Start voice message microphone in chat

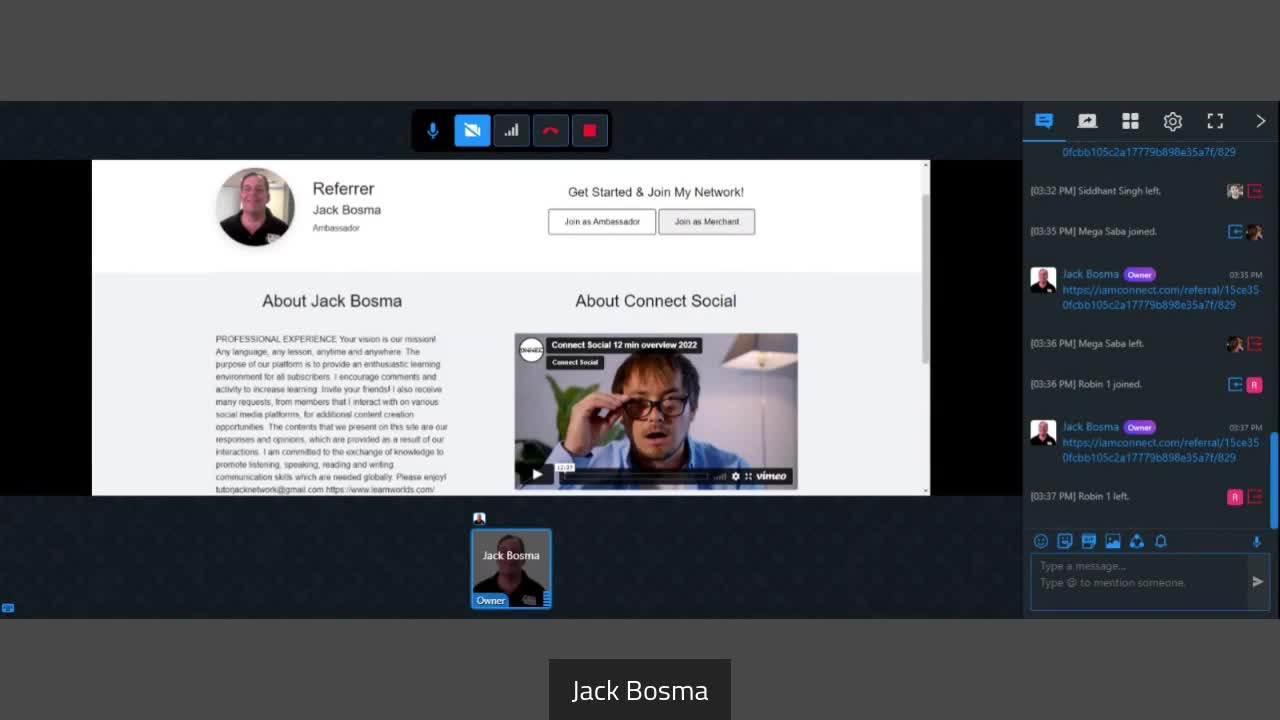coord(1257,541)
